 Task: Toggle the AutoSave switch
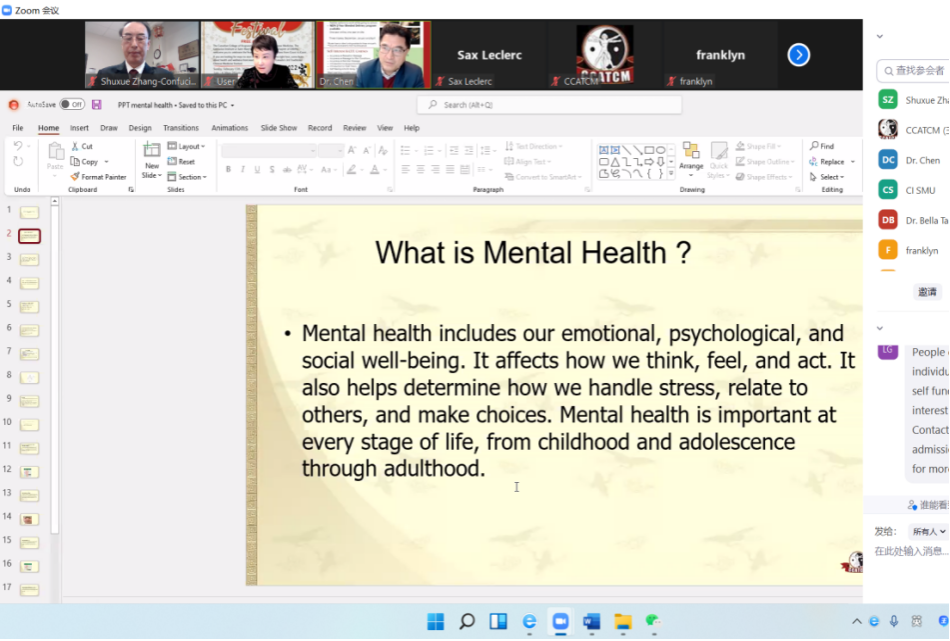coord(72,105)
